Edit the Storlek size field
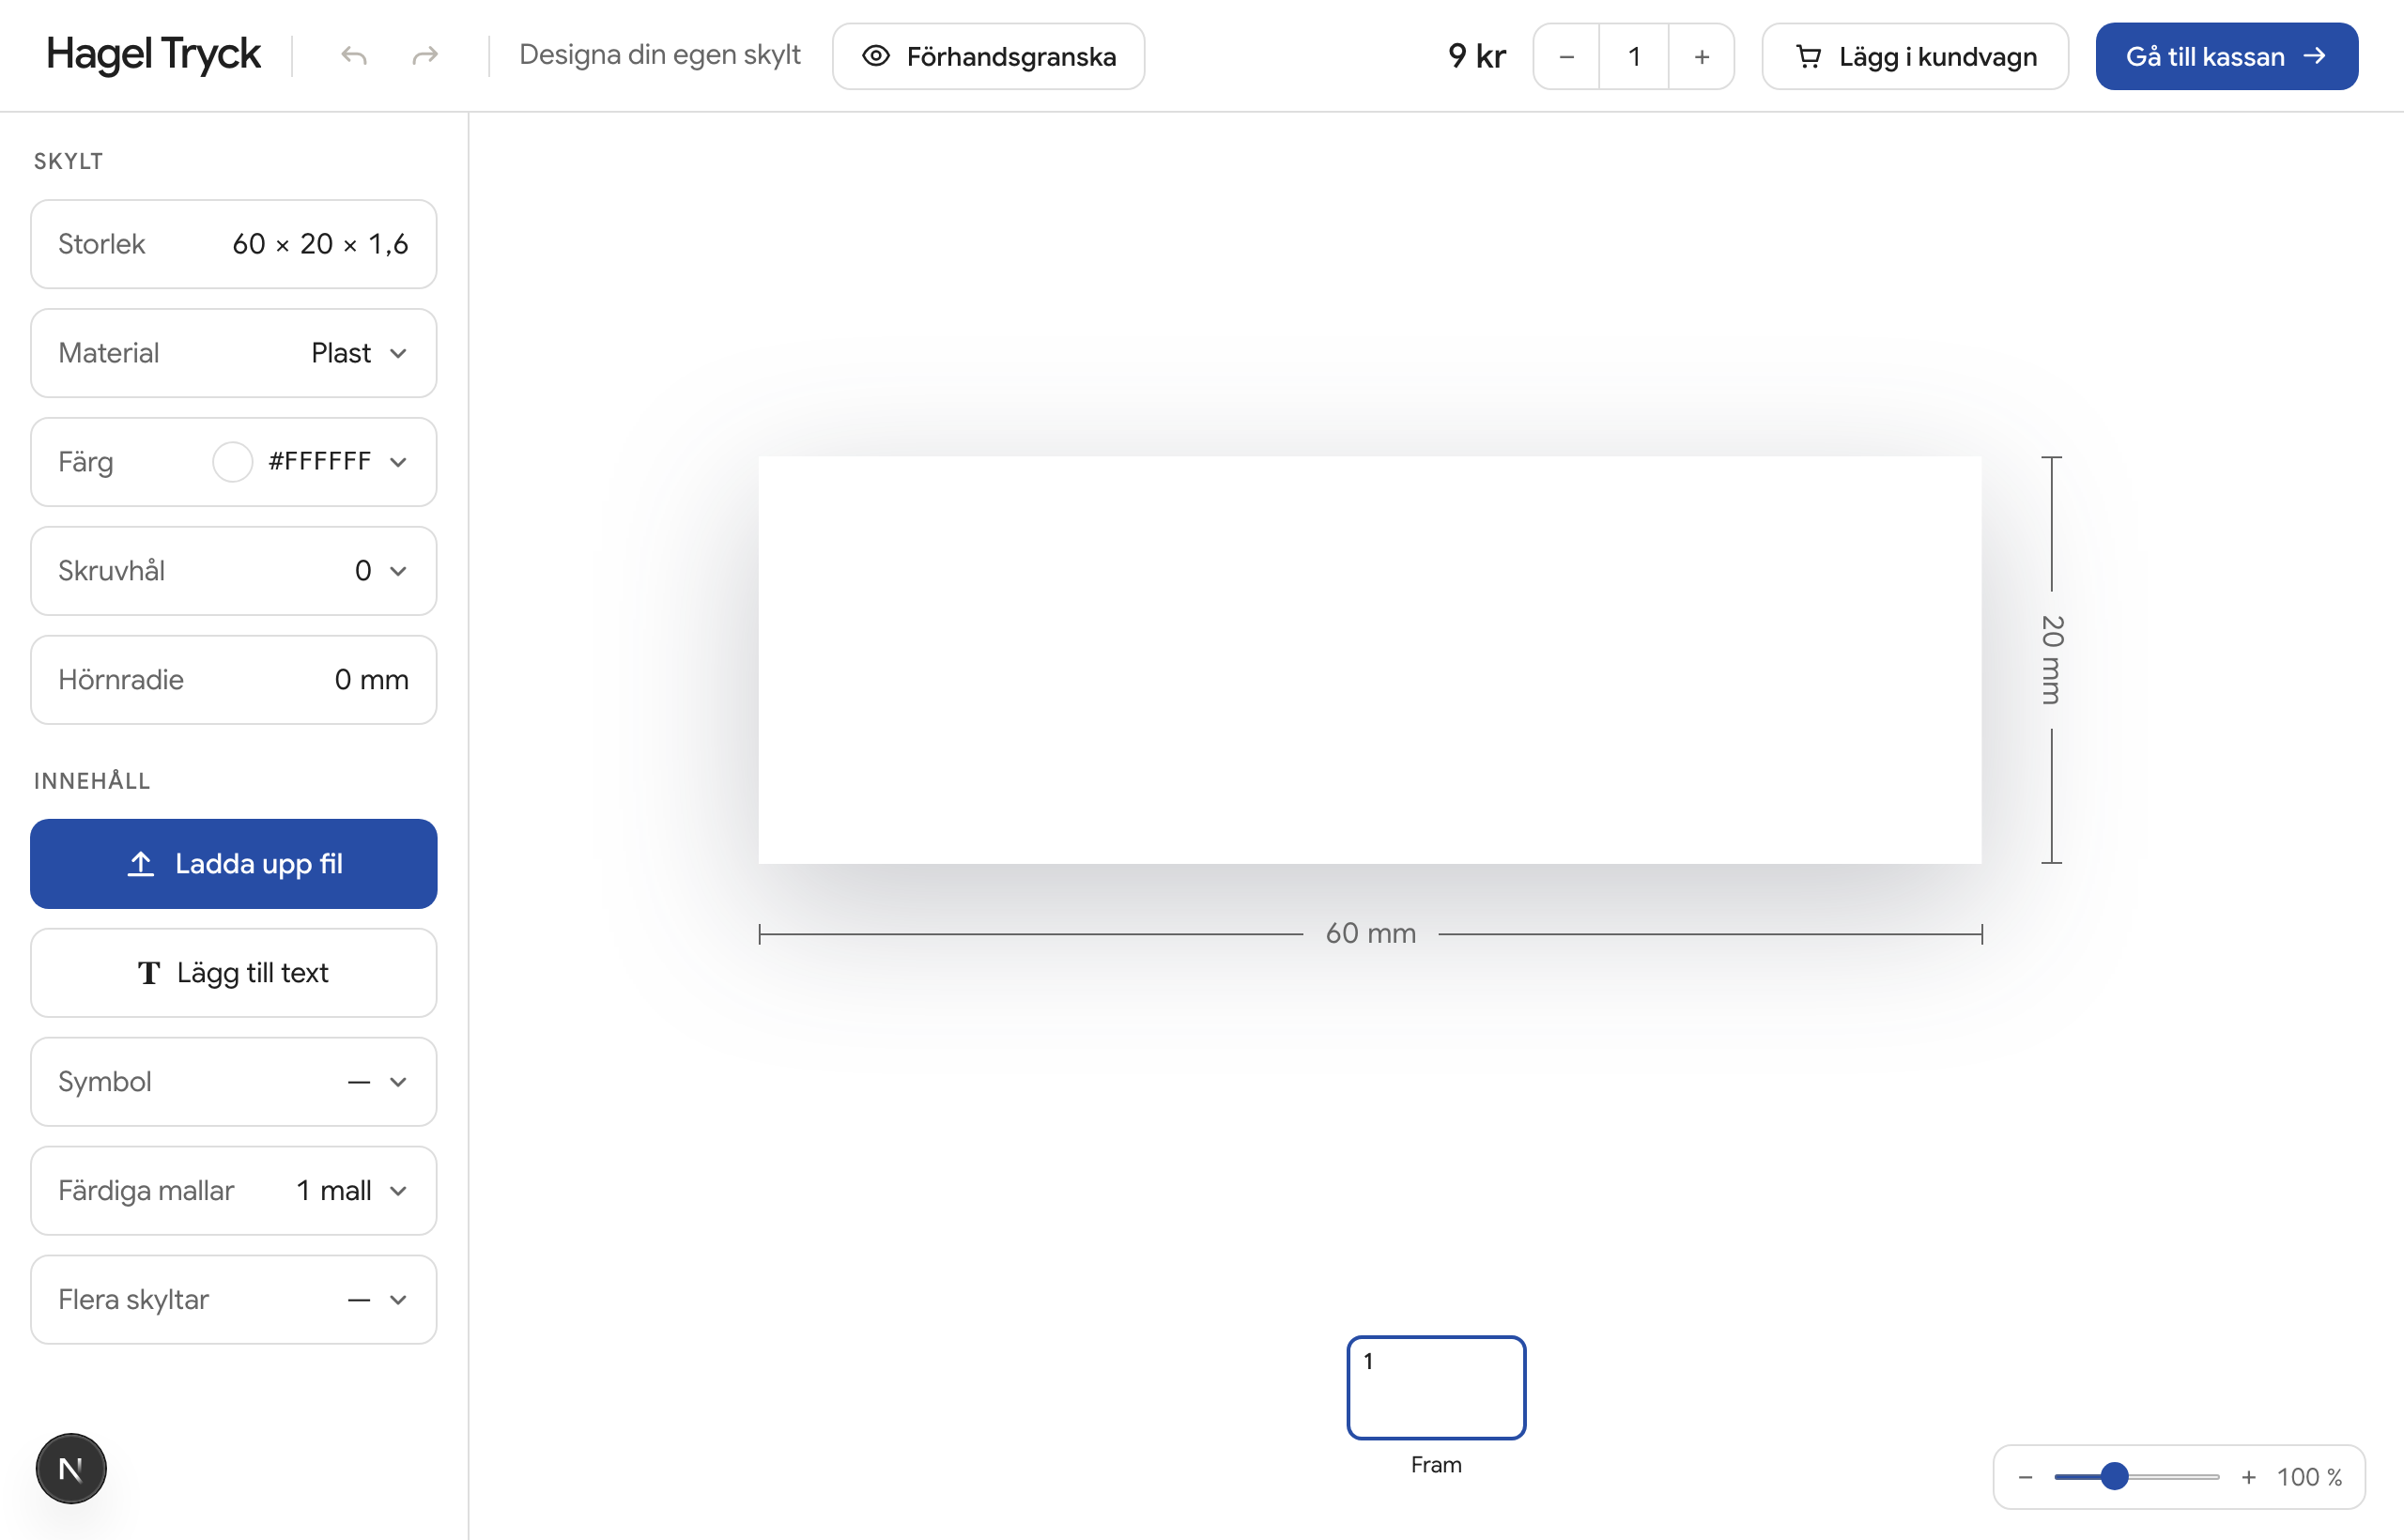 click(233, 244)
